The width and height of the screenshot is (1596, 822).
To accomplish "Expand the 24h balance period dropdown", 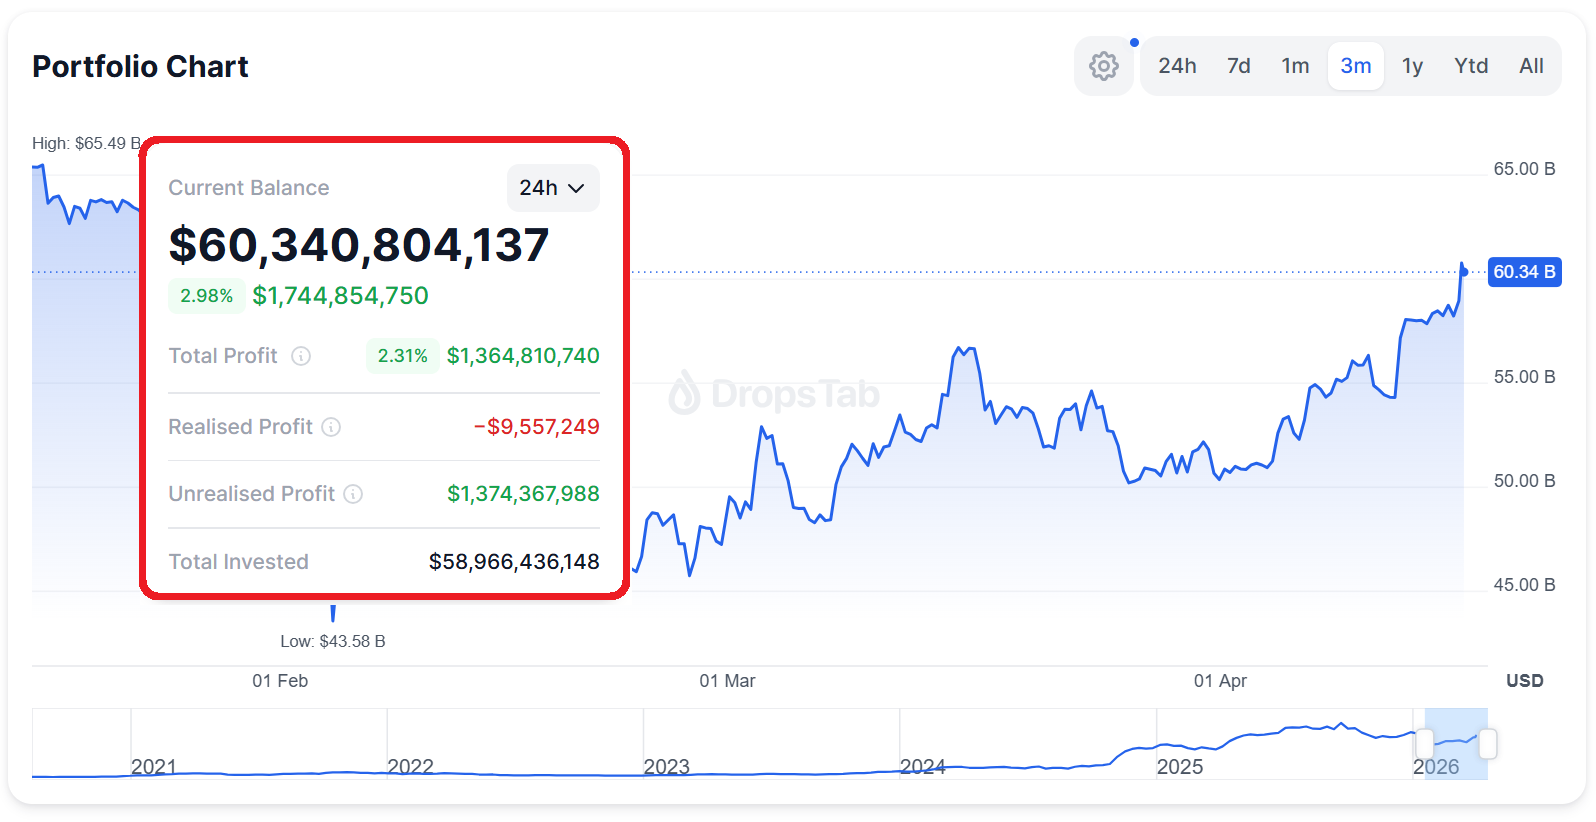I will click(x=552, y=188).
